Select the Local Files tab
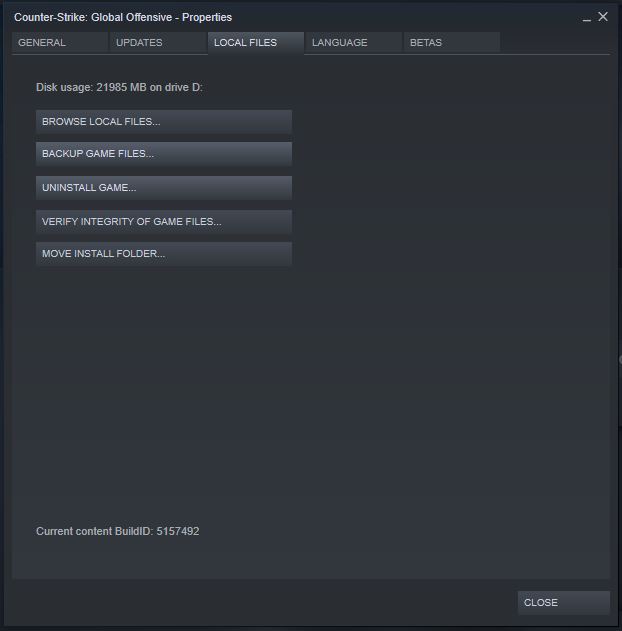This screenshot has width=622, height=631. click(256, 43)
